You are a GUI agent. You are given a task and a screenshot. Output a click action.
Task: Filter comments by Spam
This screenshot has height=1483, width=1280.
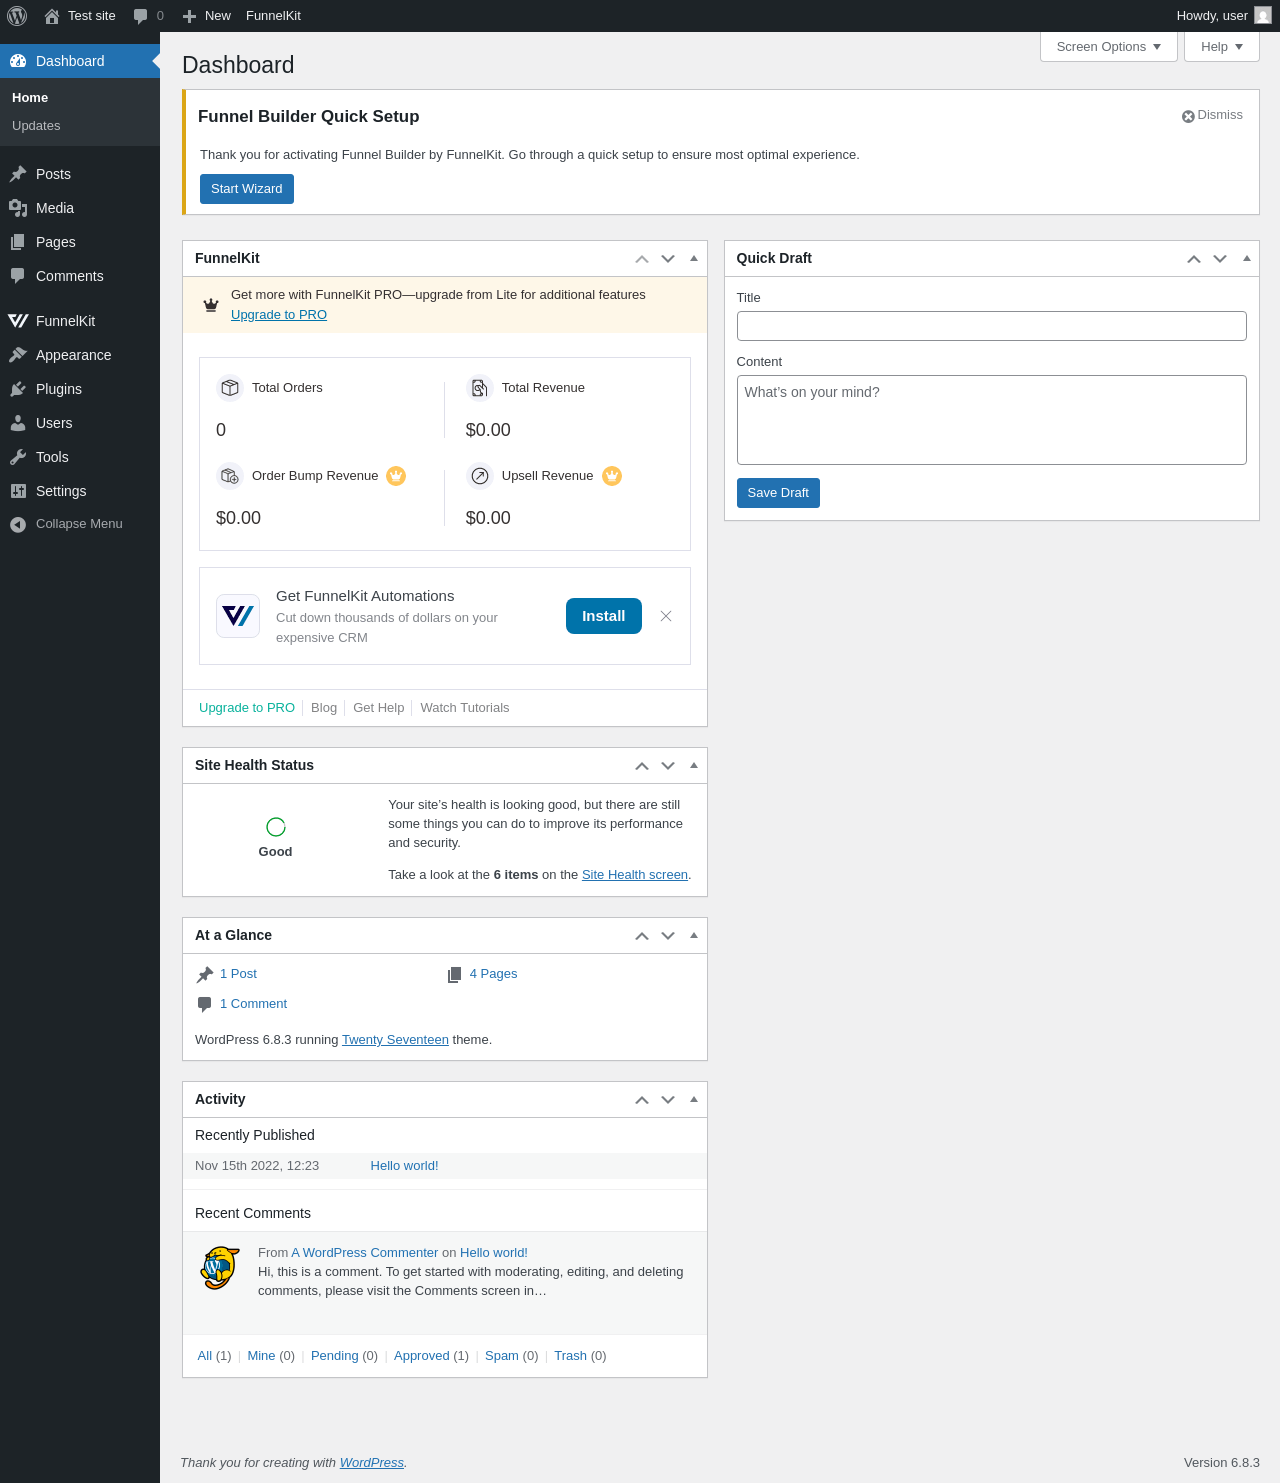tap(502, 1356)
